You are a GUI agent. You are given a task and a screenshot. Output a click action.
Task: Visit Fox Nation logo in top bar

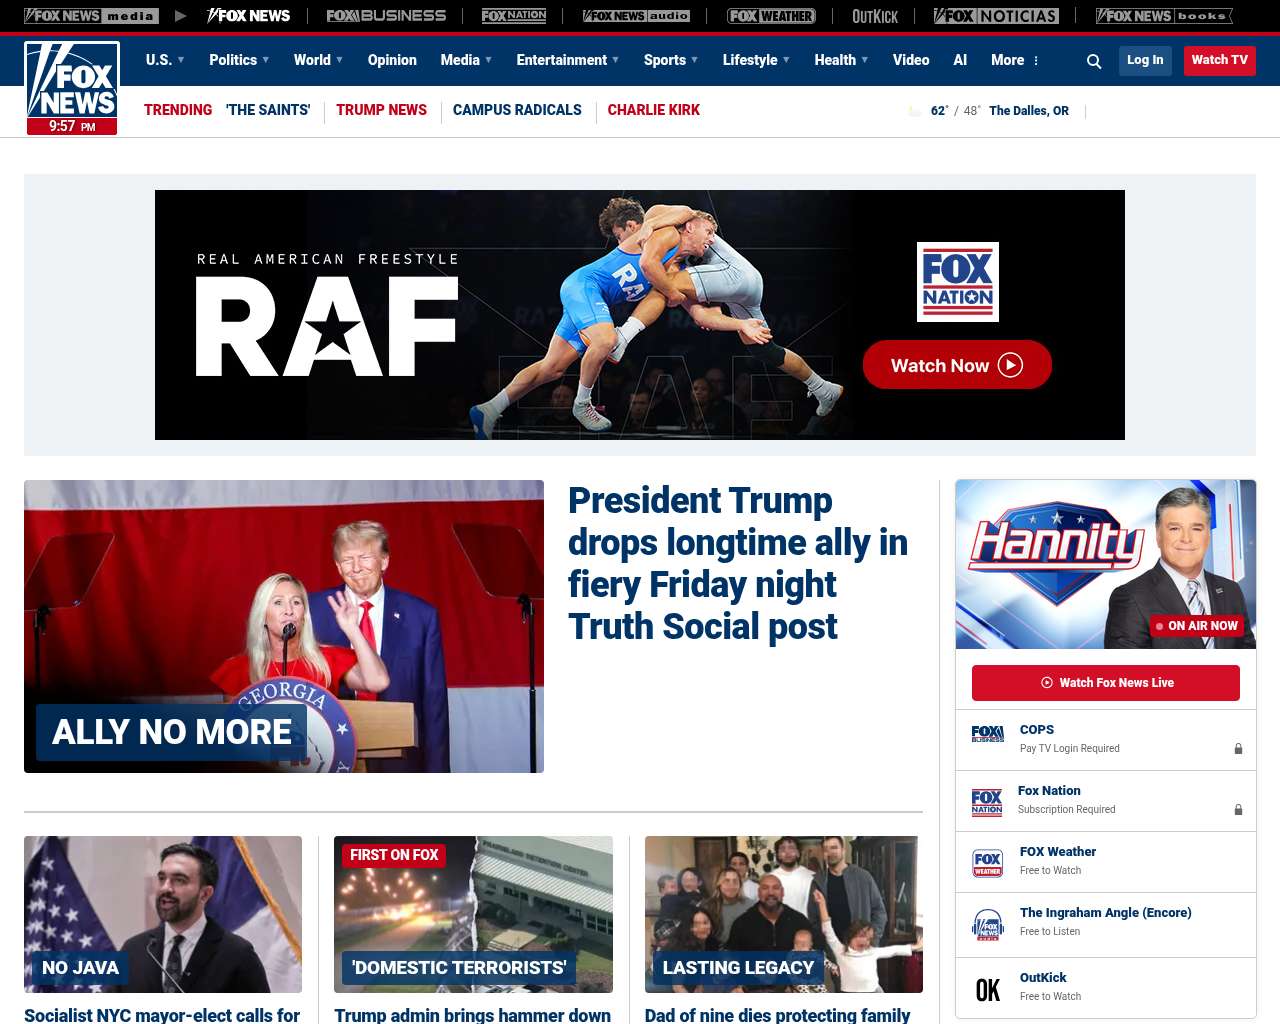[514, 16]
